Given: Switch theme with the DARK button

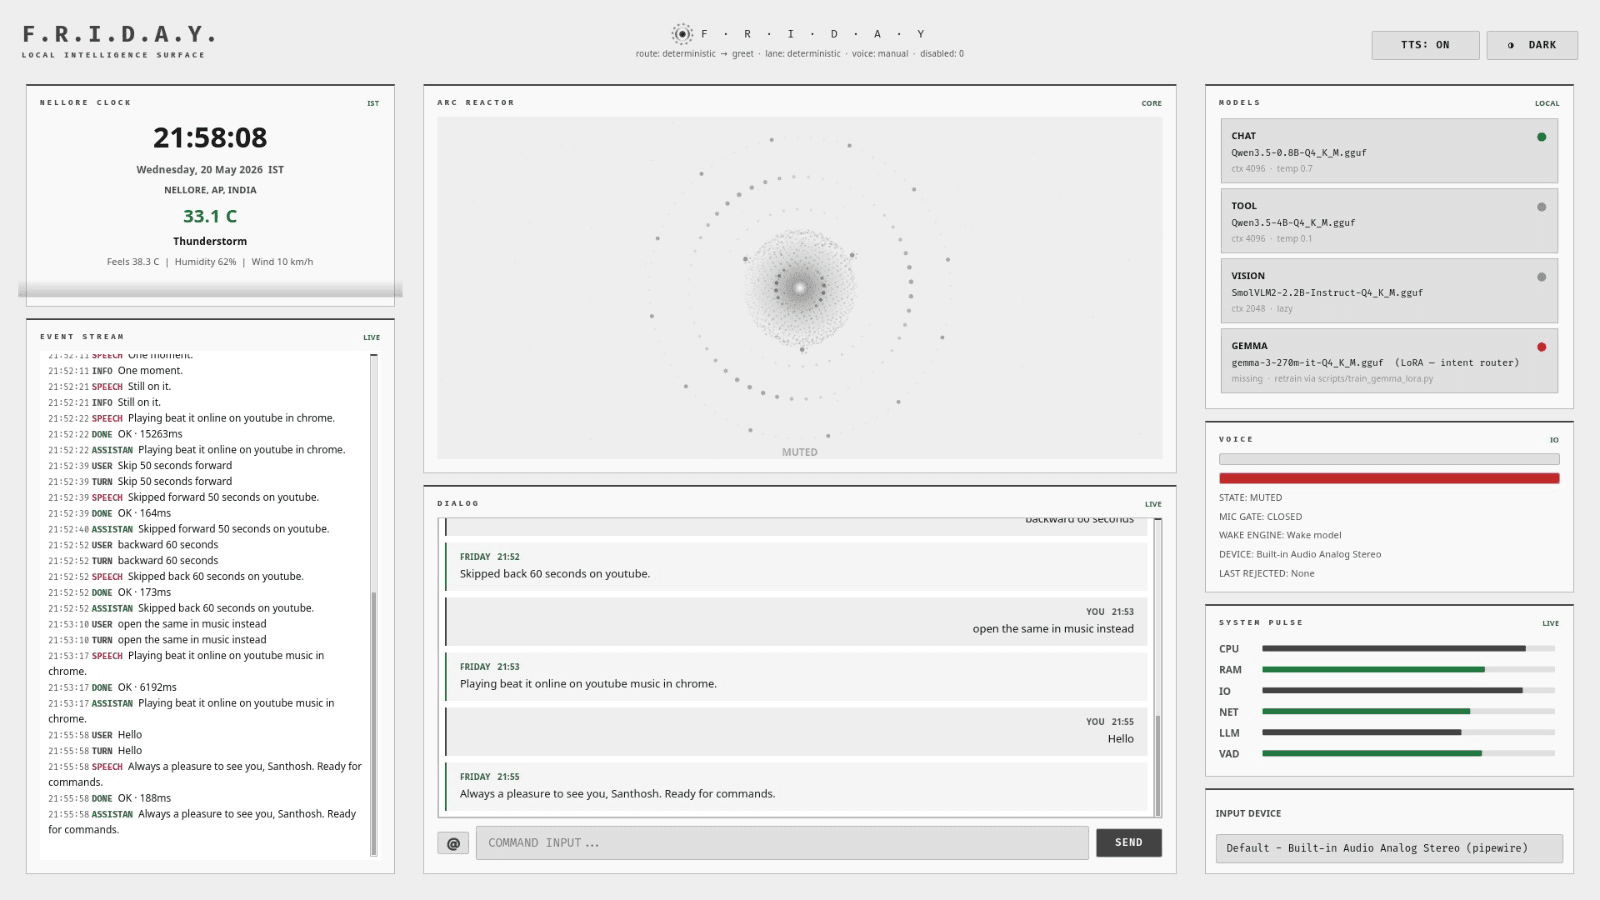Looking at the screenshot, I should click(1532, 45).
